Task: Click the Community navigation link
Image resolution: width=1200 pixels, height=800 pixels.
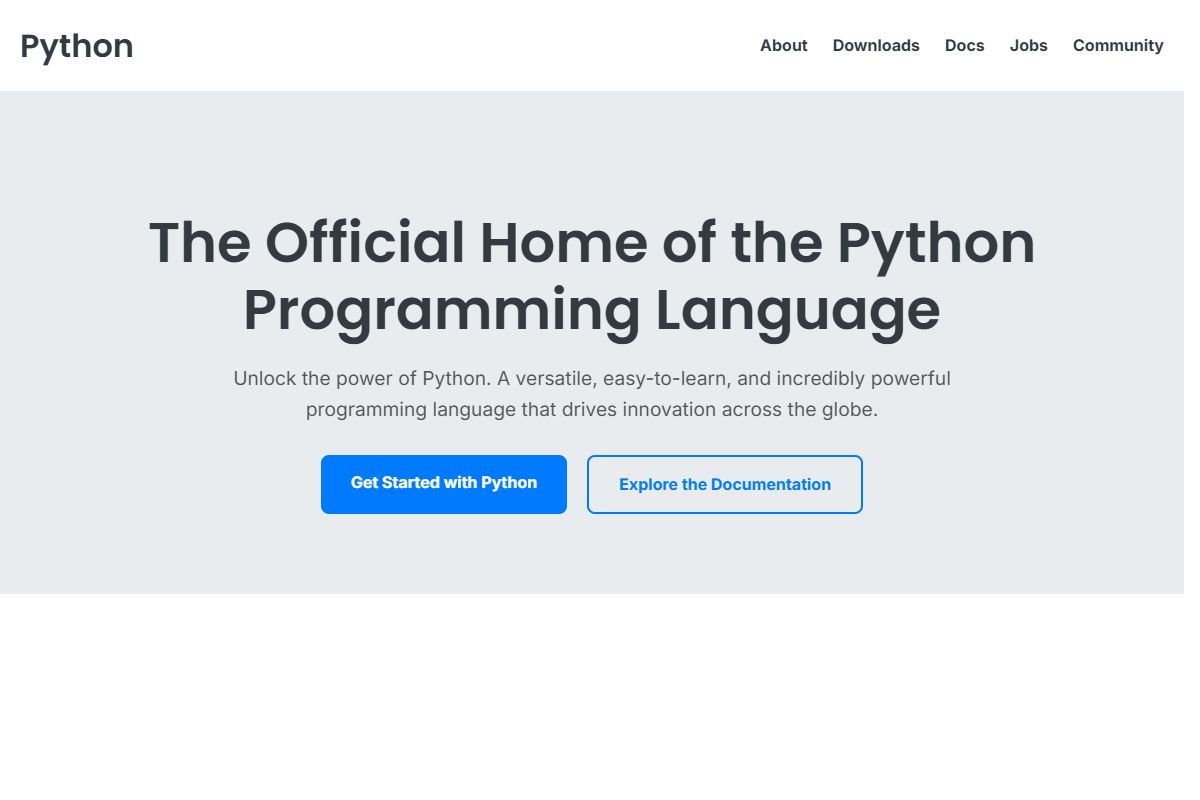Action: pos(1118,45)
